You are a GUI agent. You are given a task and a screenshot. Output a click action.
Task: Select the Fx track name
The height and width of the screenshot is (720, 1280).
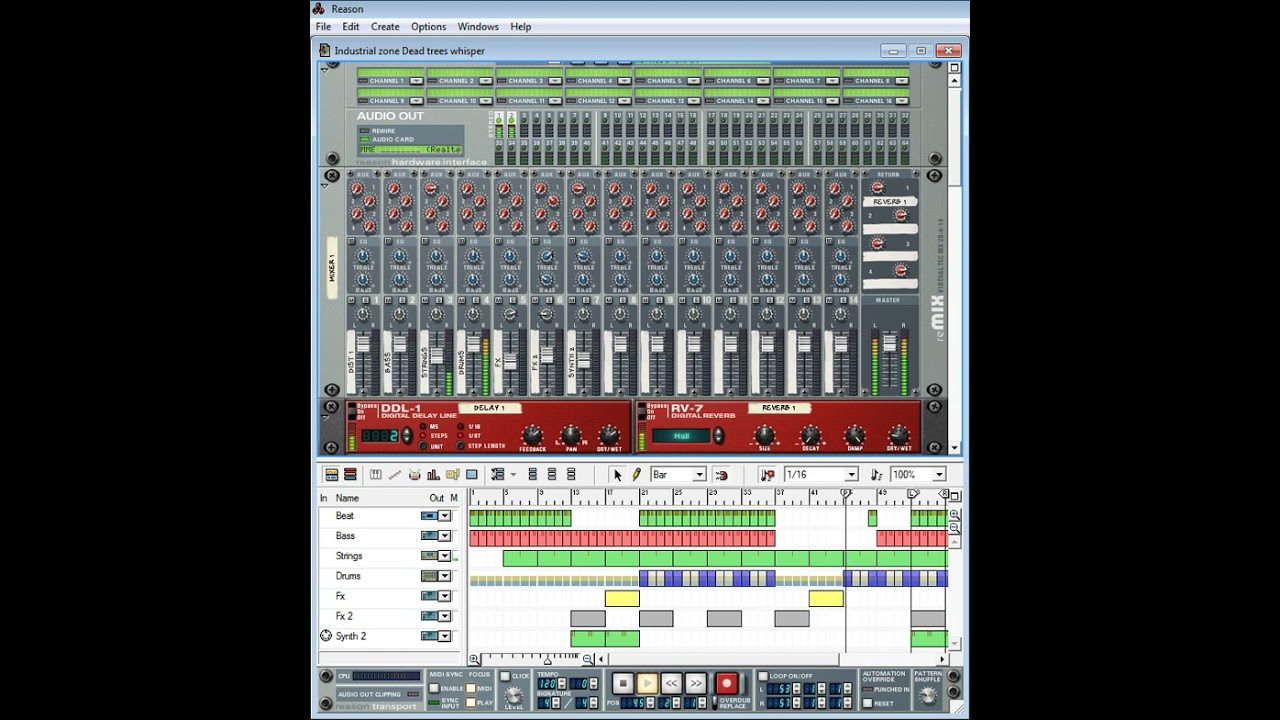341,596
